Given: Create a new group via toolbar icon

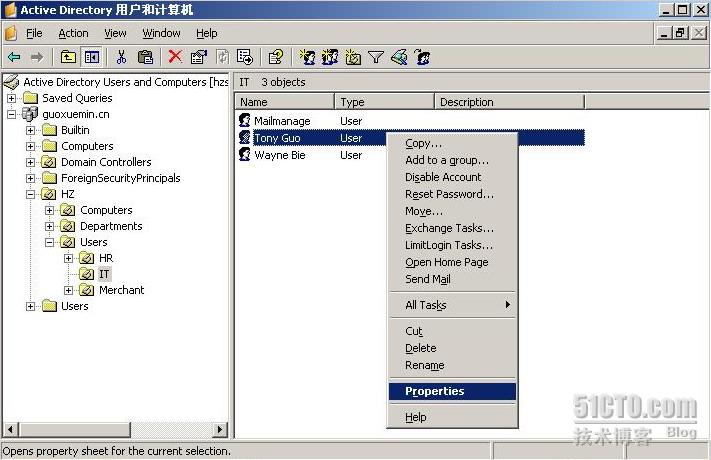Looking at the screenshot, I should [x=330, y=57].
